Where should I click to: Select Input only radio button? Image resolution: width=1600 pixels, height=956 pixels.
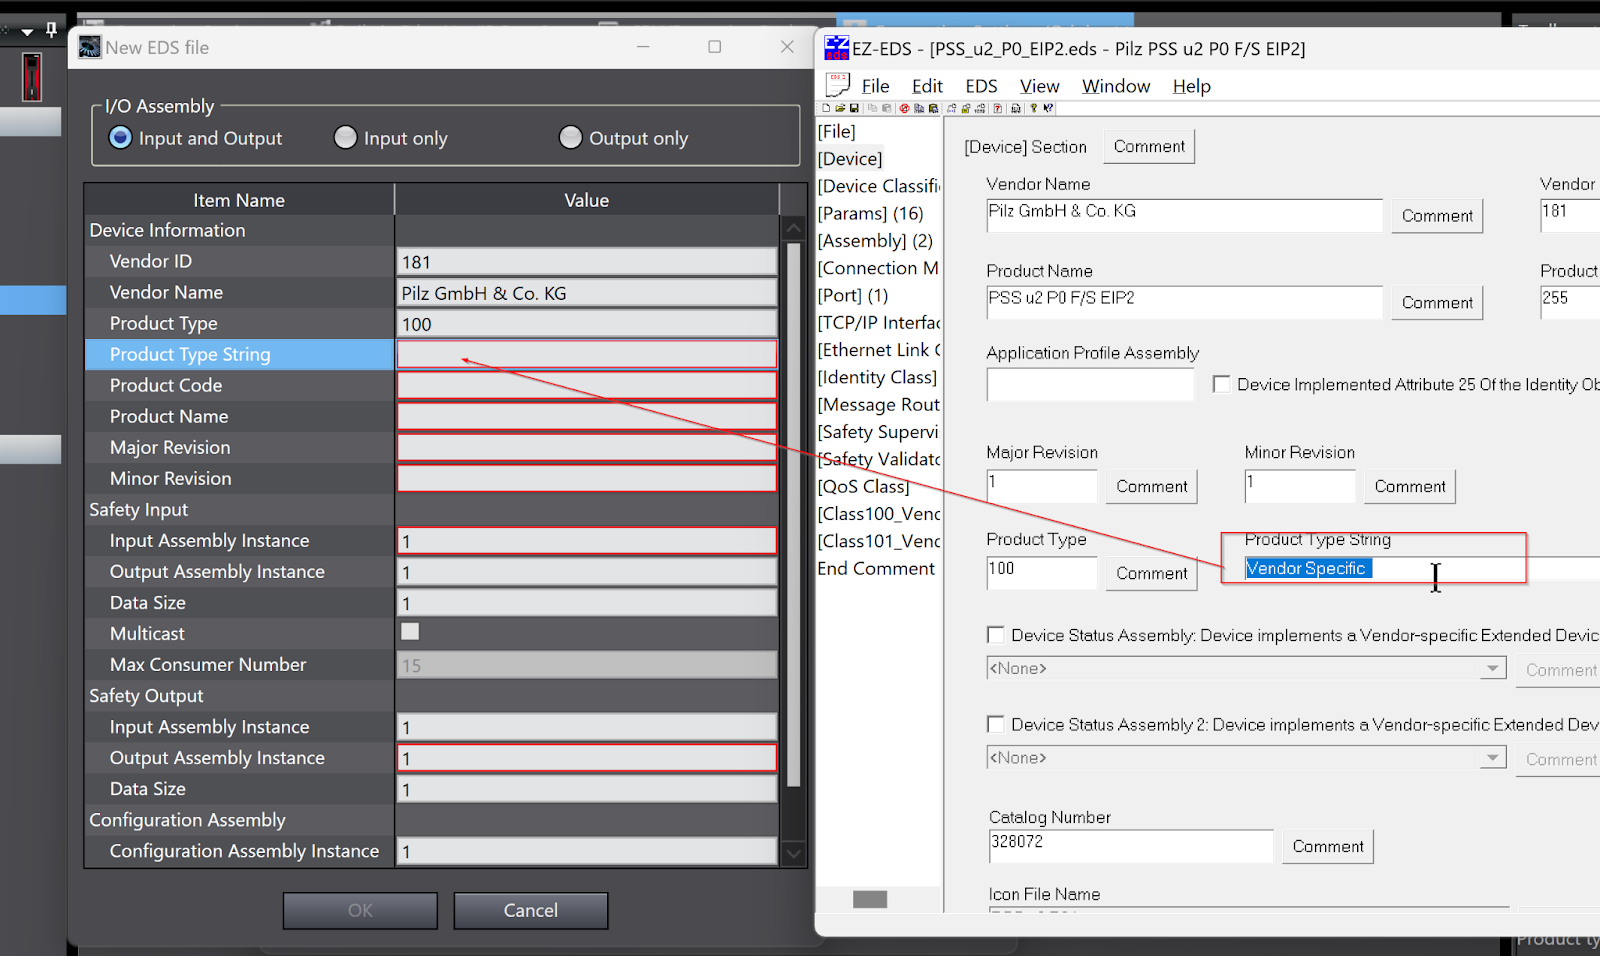pyautogui.click(x=345, y=137)
